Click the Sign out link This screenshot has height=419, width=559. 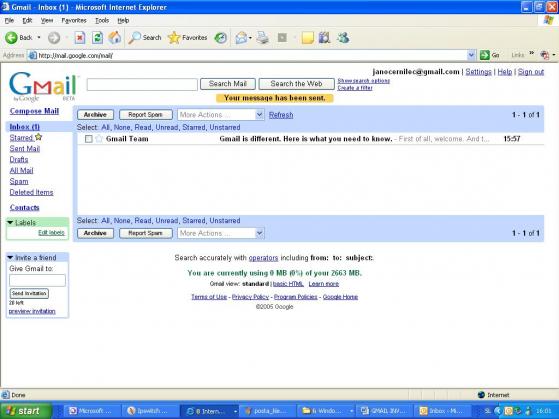pos(531,72)
